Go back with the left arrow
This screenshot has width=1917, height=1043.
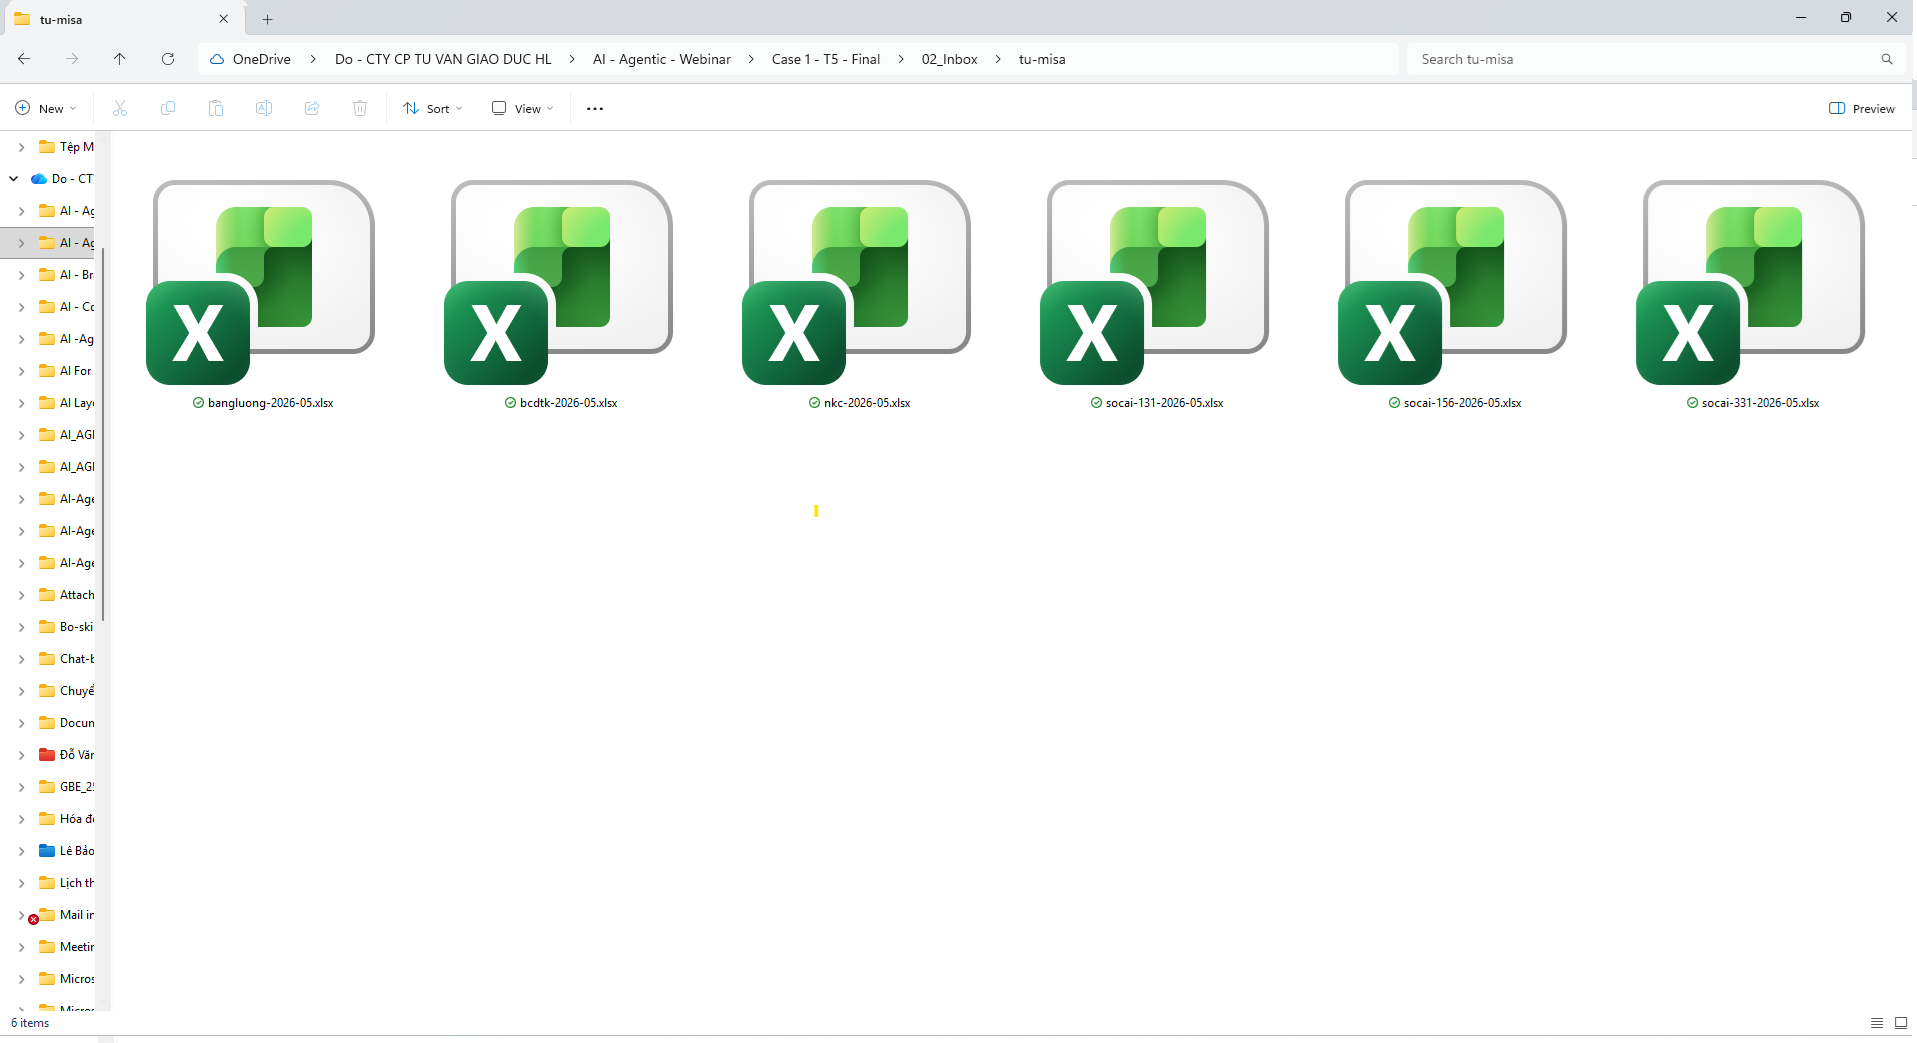24,59
